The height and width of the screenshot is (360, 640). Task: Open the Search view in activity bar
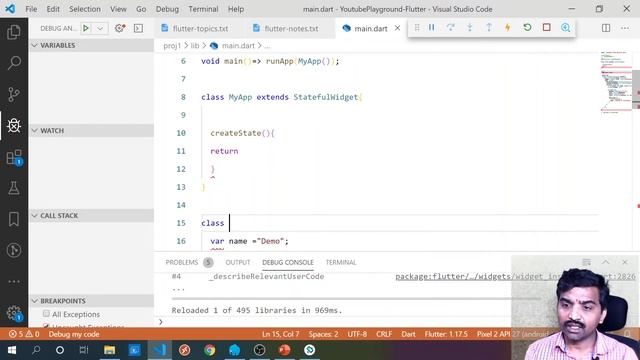click(14, 63)
